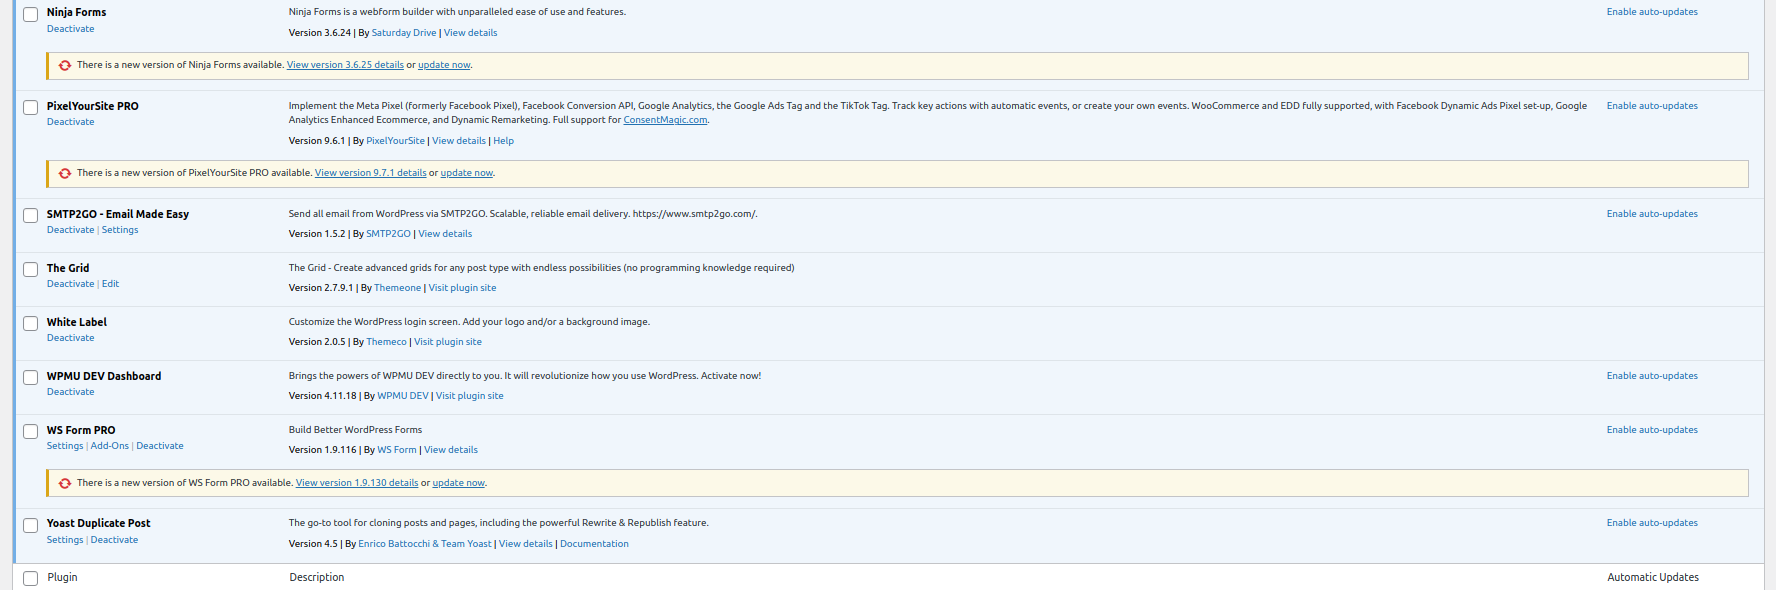This screenshot has width=1776, height=590.
Task: Open Yoast Duplicate Post Documentation link
Action: 594,544
